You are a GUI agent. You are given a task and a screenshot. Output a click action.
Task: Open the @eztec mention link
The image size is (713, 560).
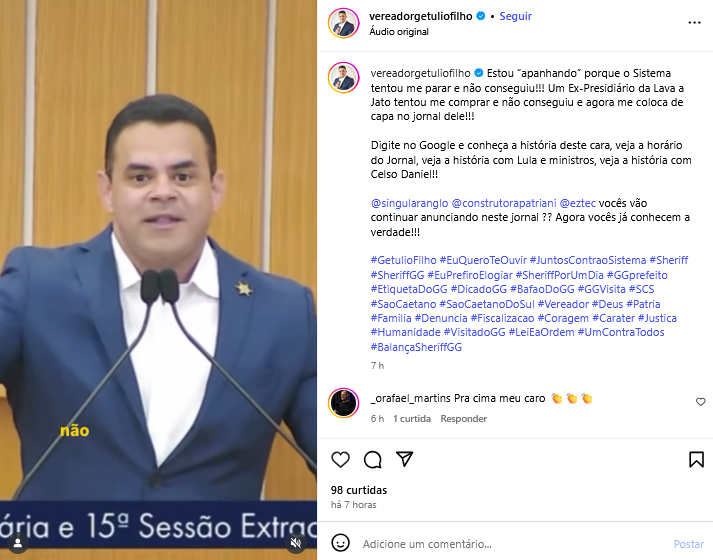point(577,203)
